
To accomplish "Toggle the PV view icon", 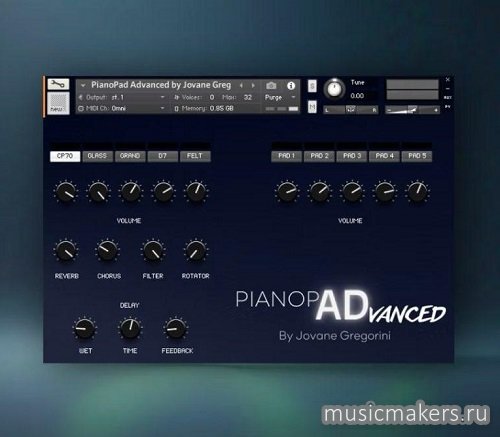I will 448,106.
